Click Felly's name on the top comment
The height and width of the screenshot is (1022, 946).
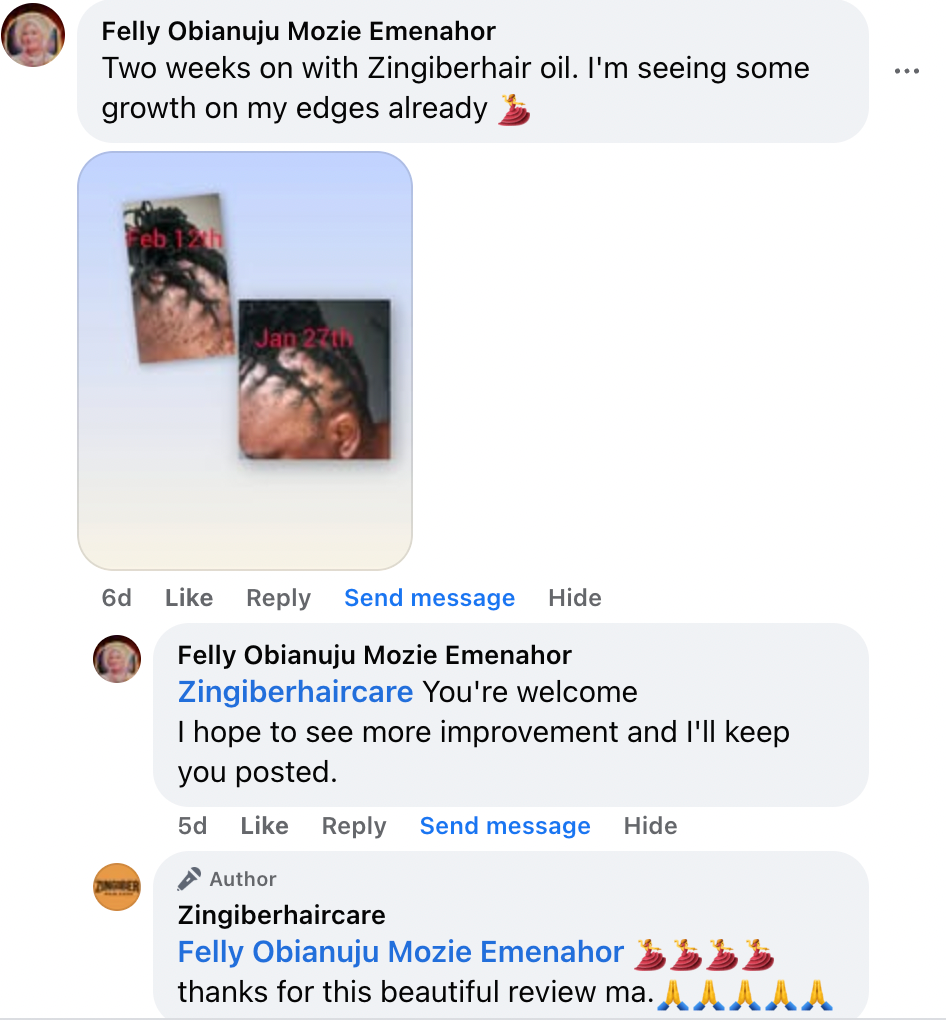(299, 31)
